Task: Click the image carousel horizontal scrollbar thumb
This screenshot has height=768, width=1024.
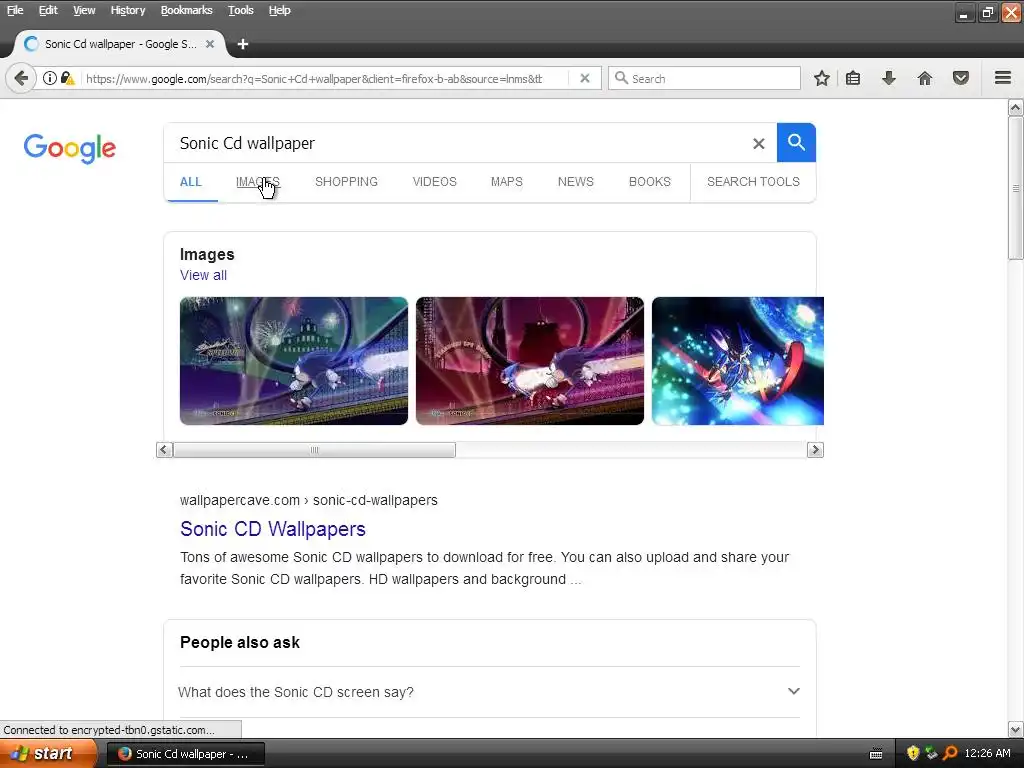Action: click(x=314, y=450)
